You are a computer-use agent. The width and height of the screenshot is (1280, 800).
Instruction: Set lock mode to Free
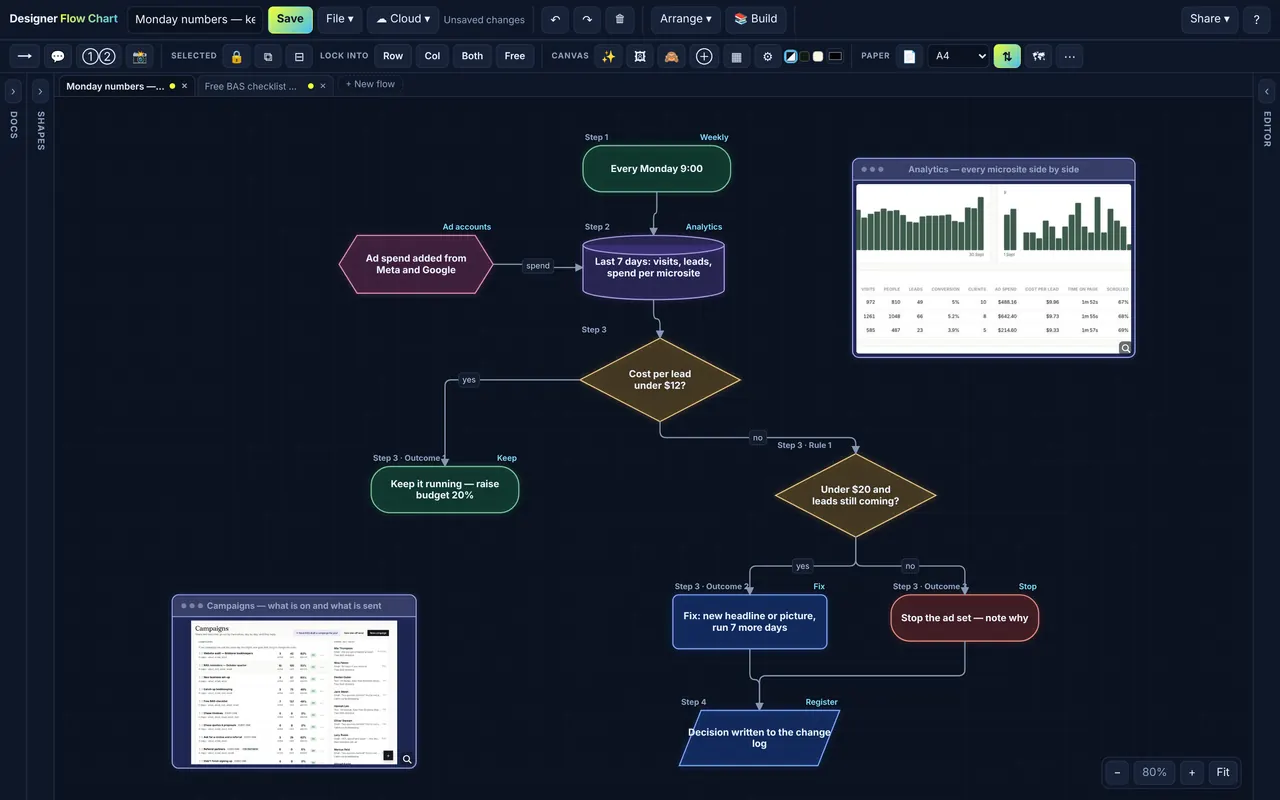click(515, 56)
